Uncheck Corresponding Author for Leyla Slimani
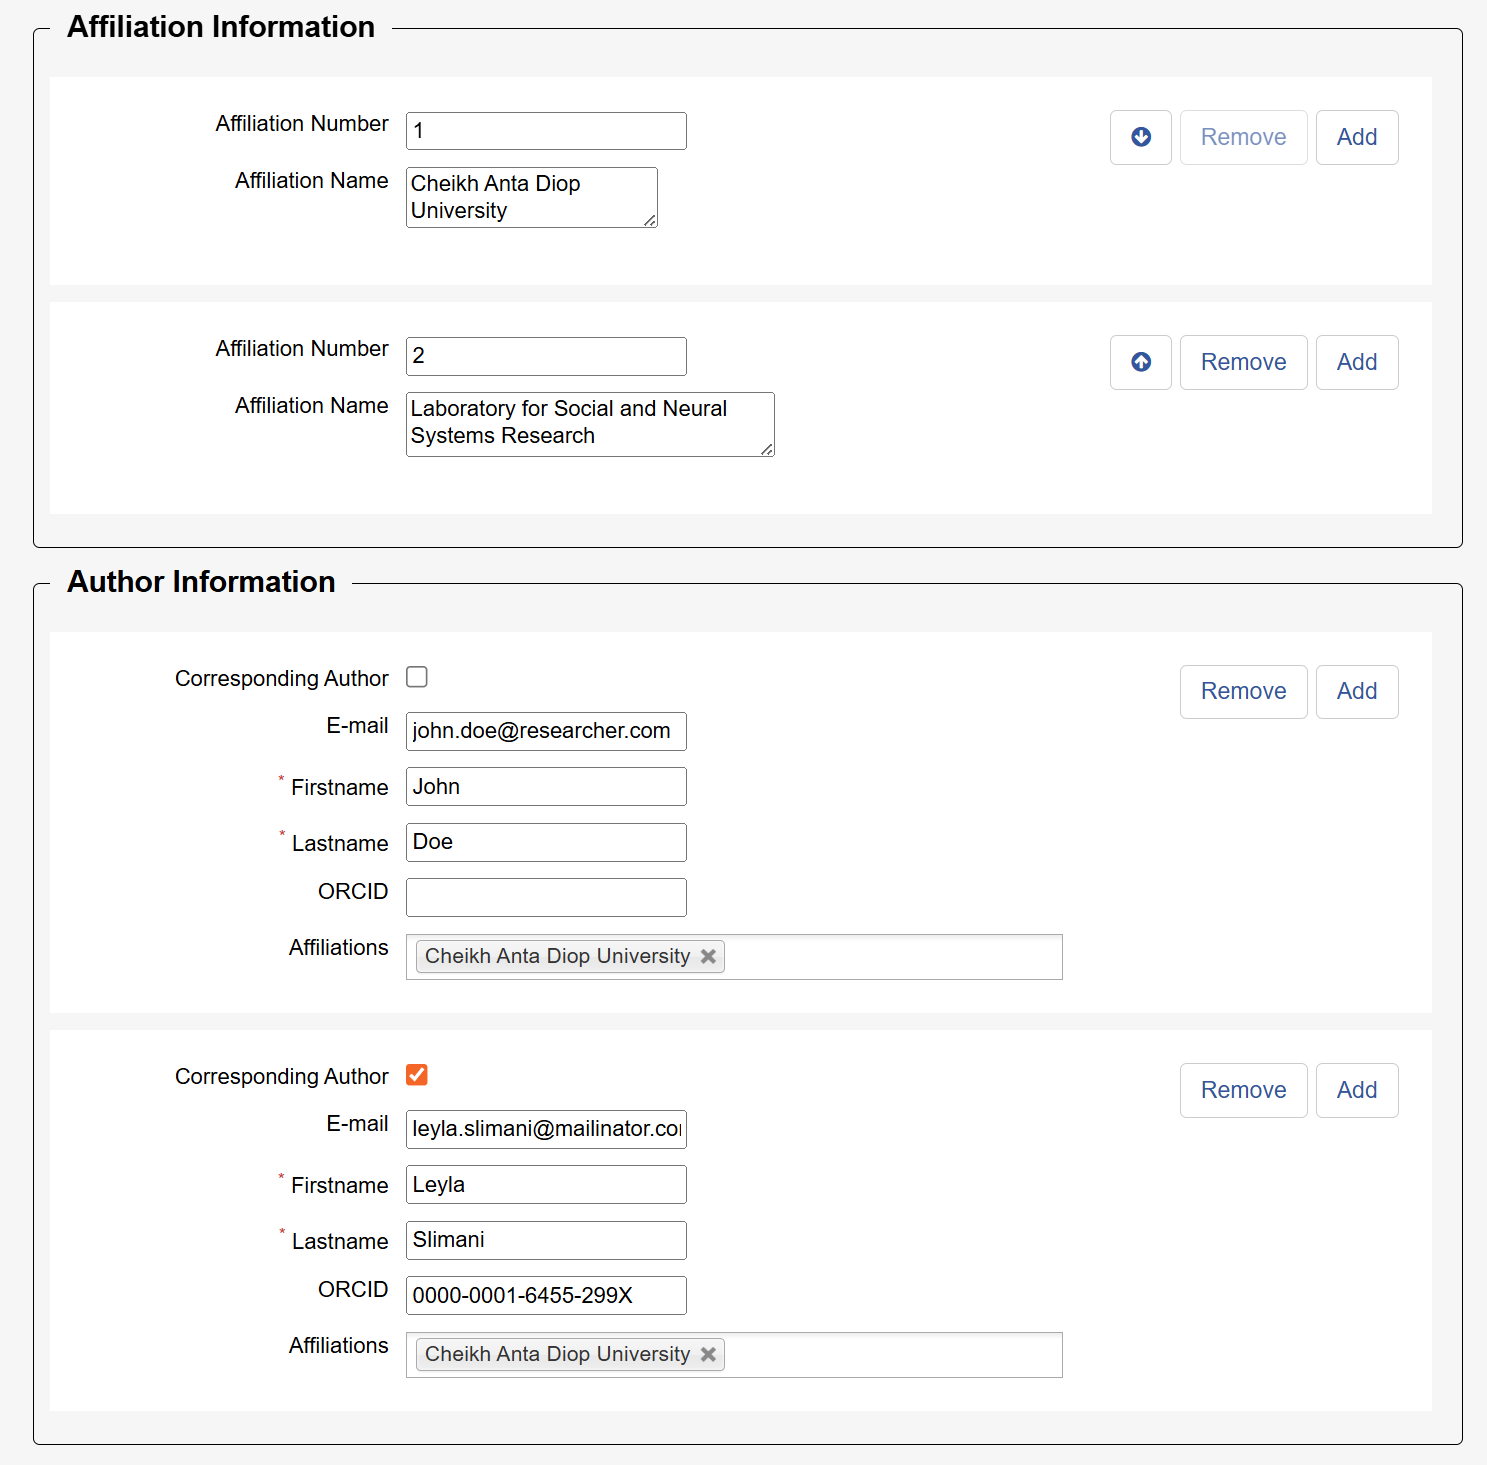Image resolution: width=1487 pixels, height=1465 pixels. coord(417,1075)
